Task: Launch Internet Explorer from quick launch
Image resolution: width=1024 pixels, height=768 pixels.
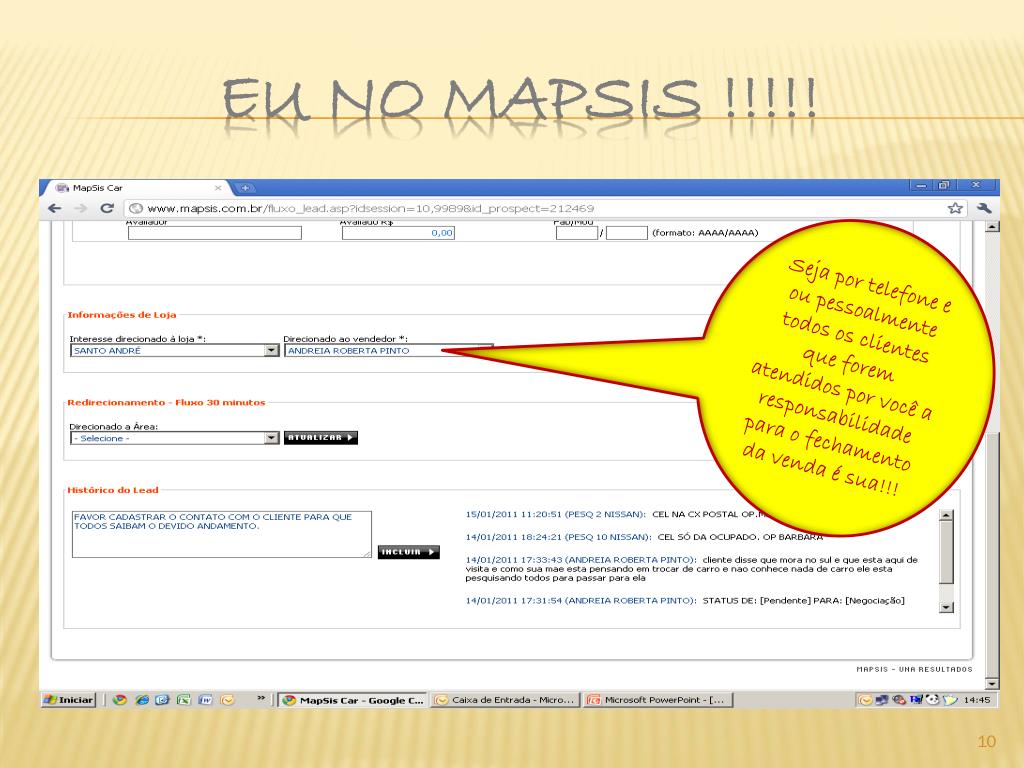Action: (x=142, y=700)
